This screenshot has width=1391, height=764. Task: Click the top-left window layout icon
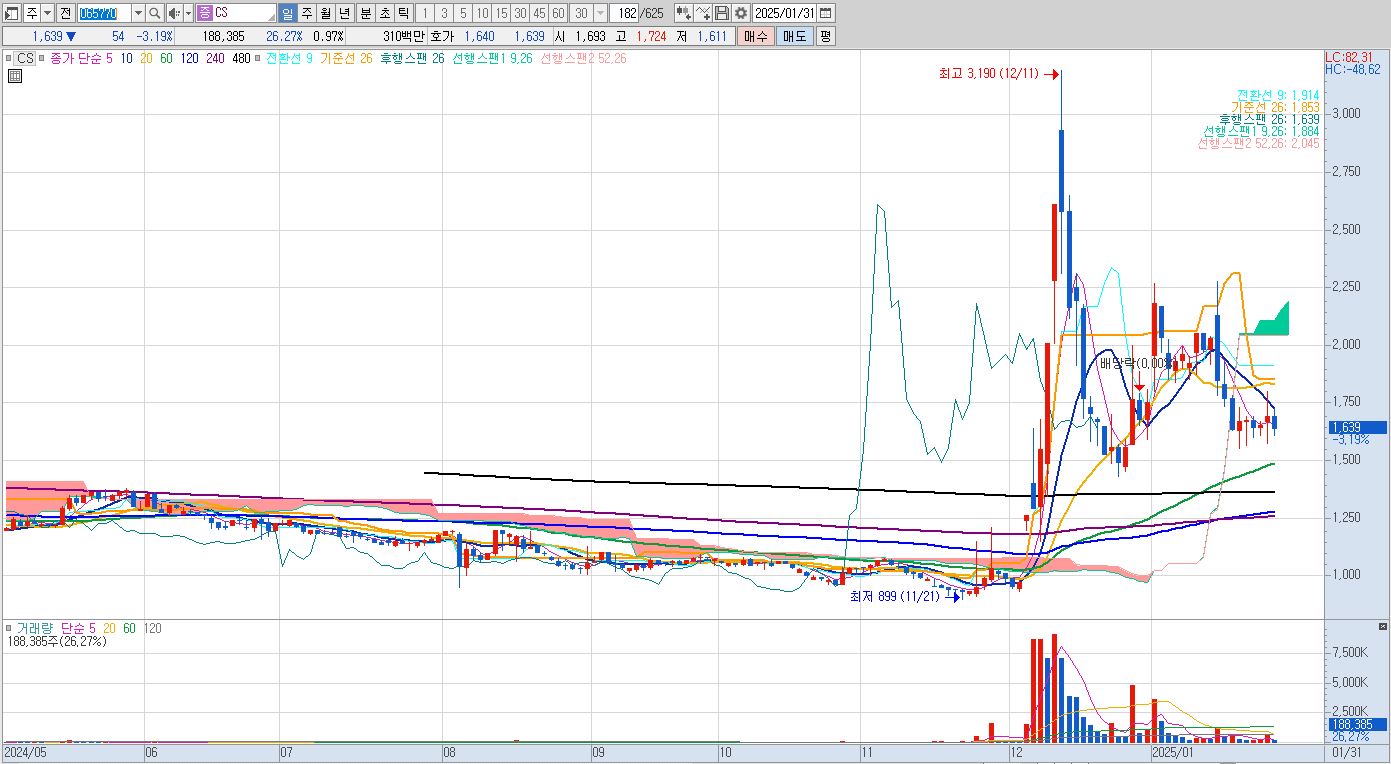point(12,13)
